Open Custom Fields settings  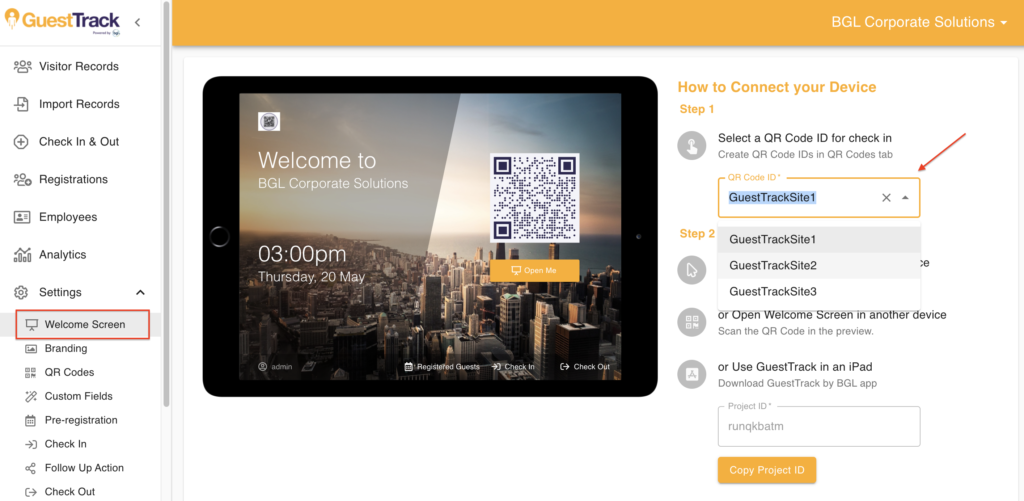[78, 396]
